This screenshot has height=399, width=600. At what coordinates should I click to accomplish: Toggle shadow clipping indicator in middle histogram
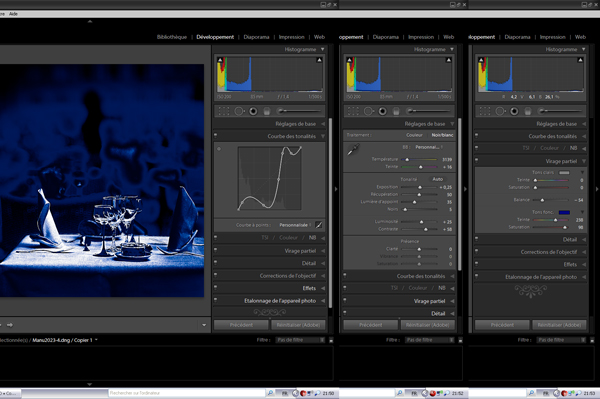tap(349, 60)
